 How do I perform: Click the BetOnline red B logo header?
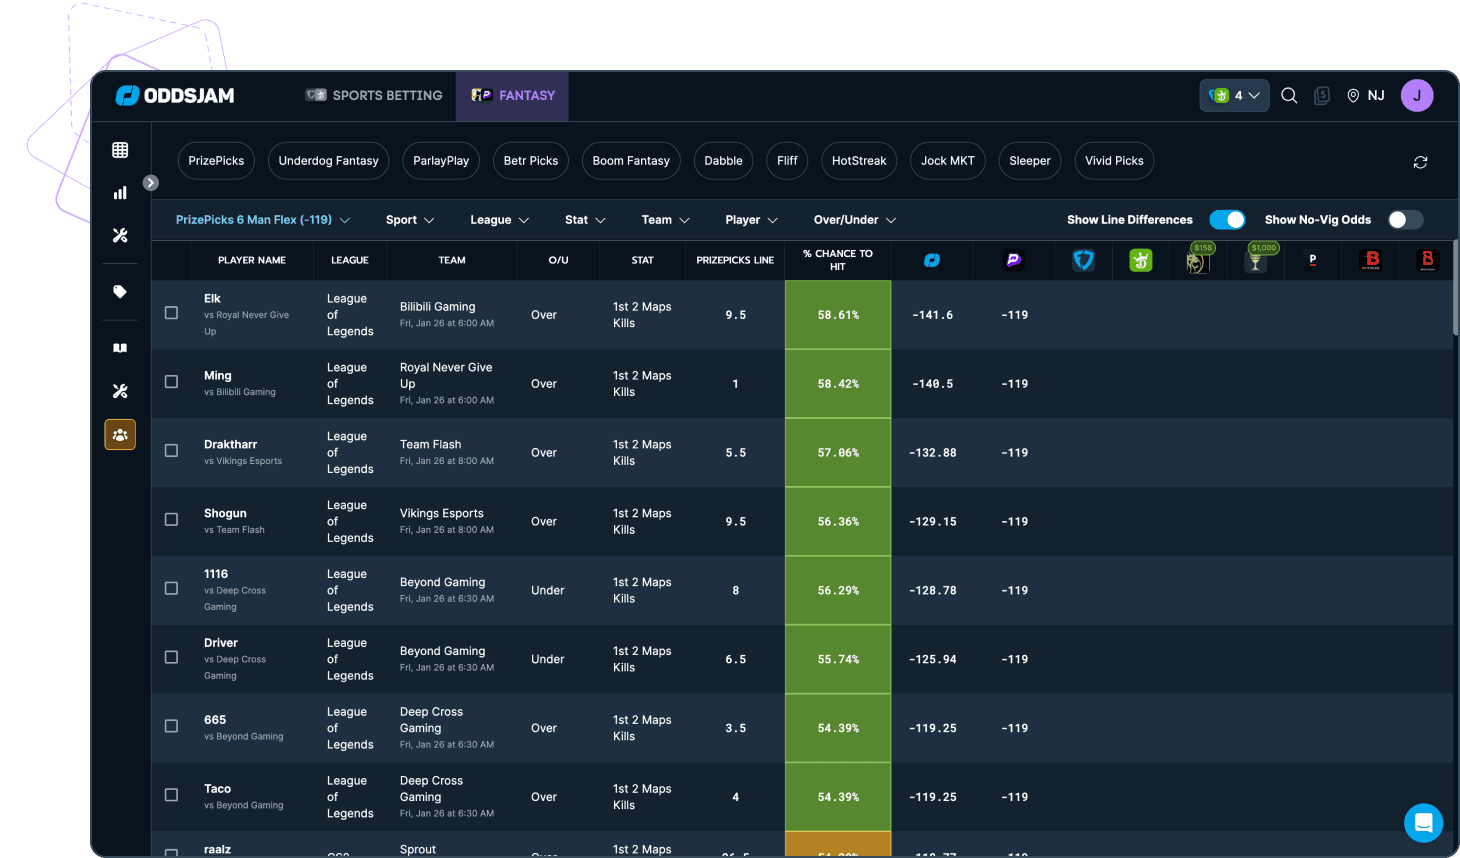pyautogui.click(x=1372, y=260)
